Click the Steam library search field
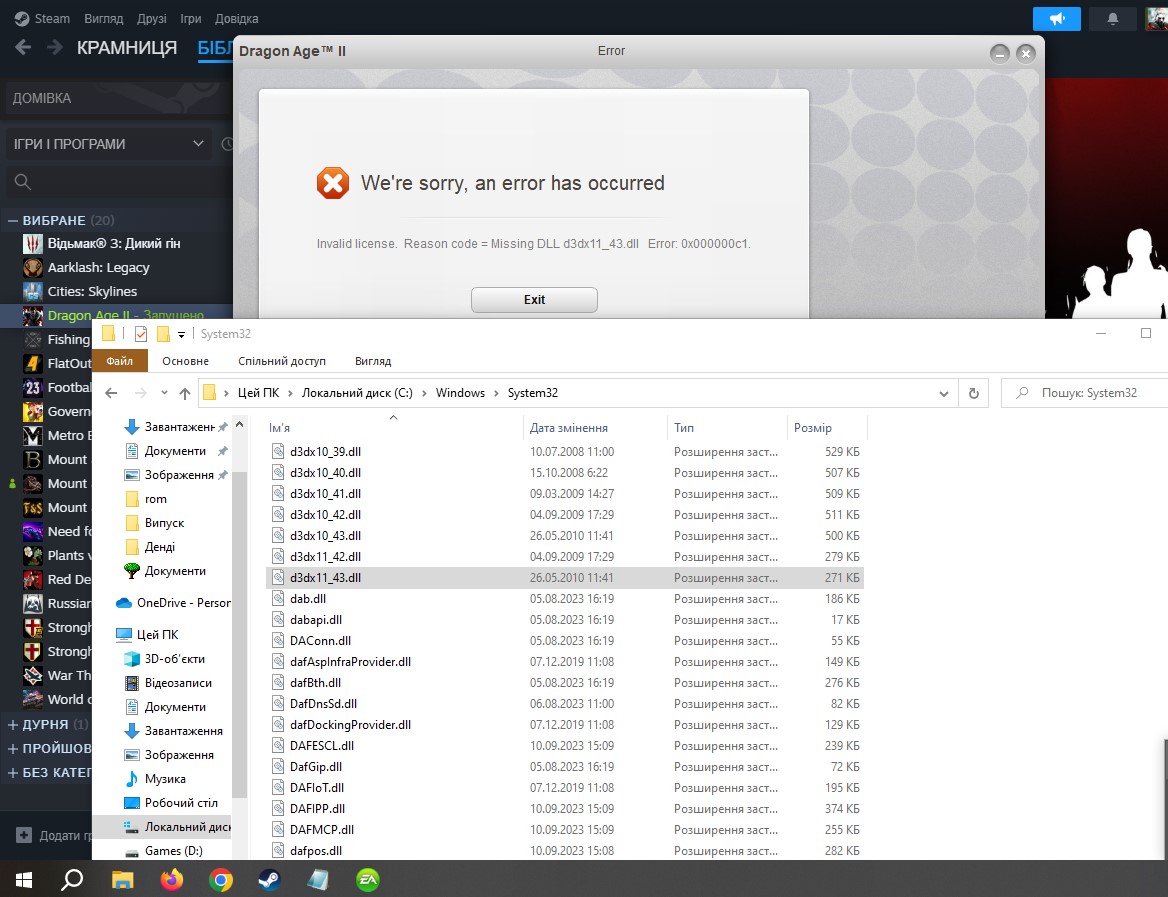Viewport: 1168px width, 897px height. click(x=119, y=182)
